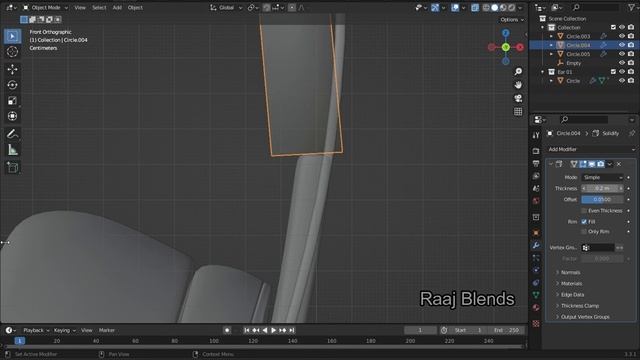Open the outliner filter funnel
This screenshot has height=360, width=640.
(631, 7)
